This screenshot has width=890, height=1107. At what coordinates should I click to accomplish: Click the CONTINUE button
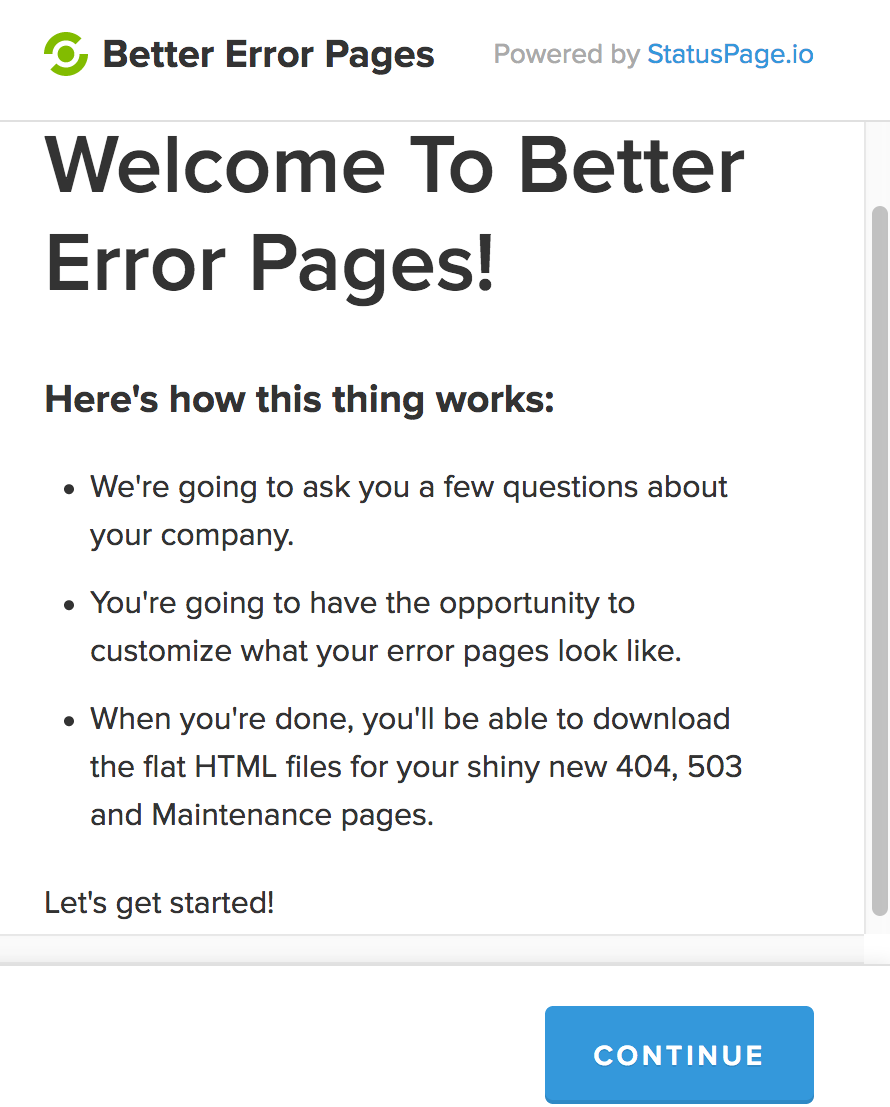pos(679,1054)
